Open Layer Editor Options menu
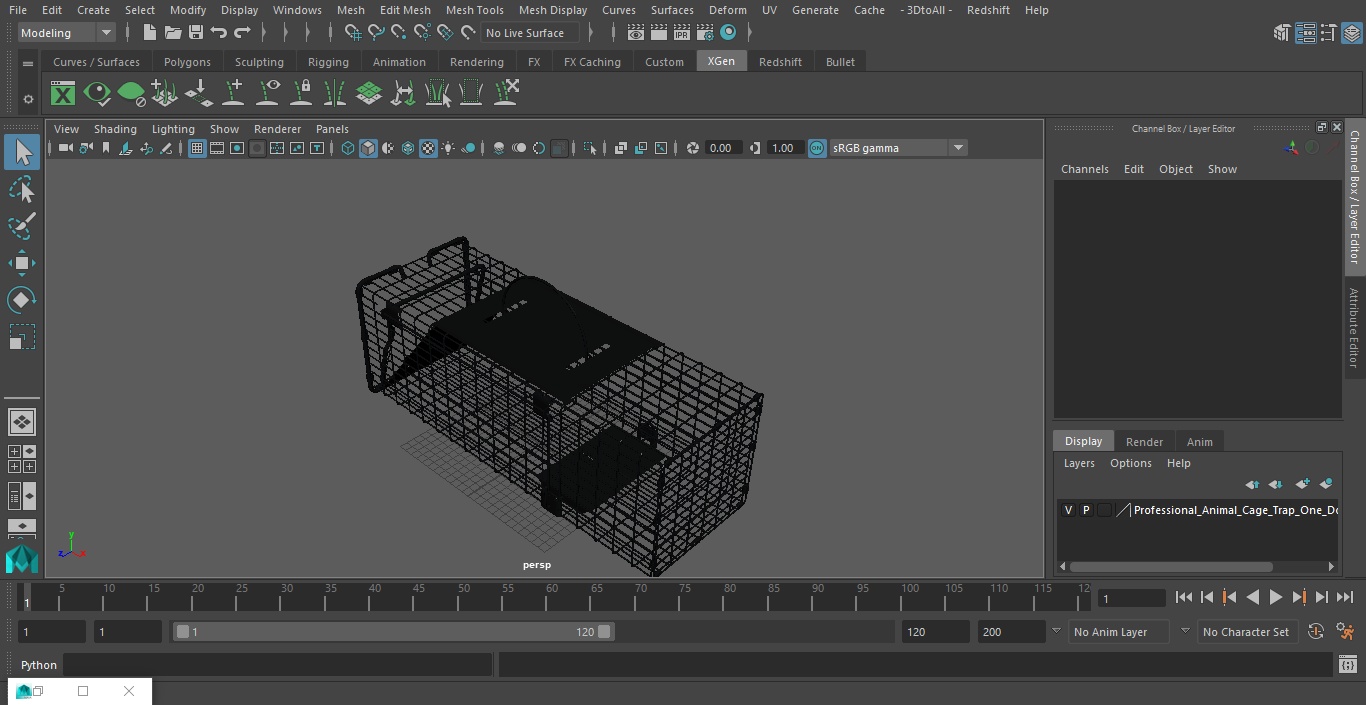 [x=1130, y=463]
